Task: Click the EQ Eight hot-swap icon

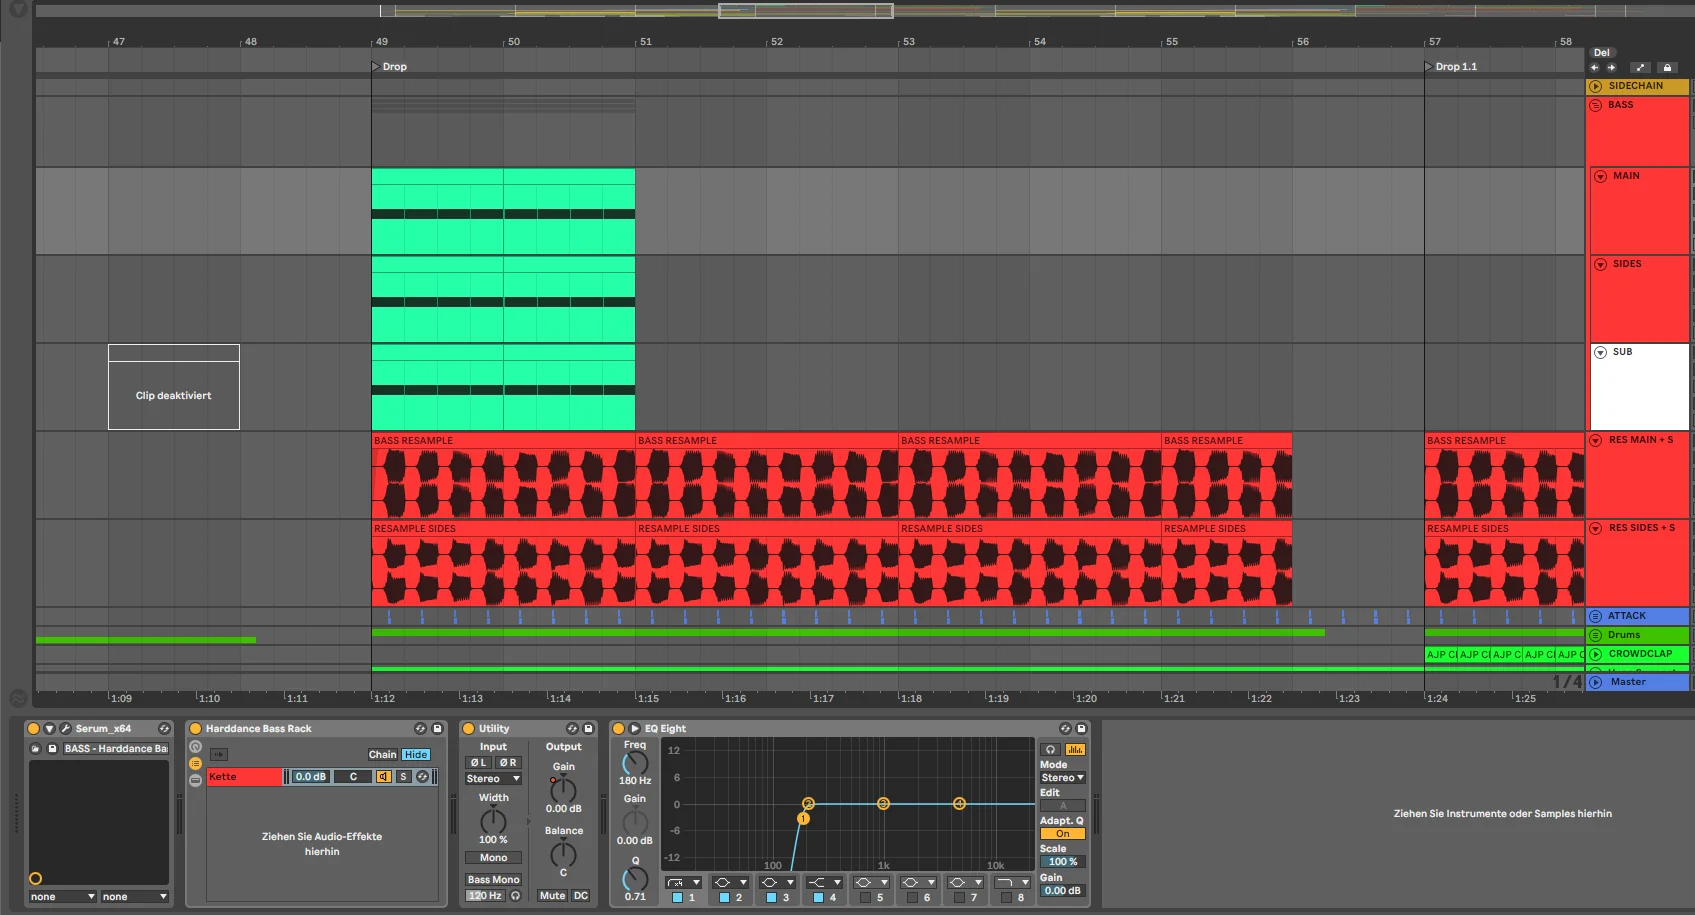Action: [x=1065, y=729]
